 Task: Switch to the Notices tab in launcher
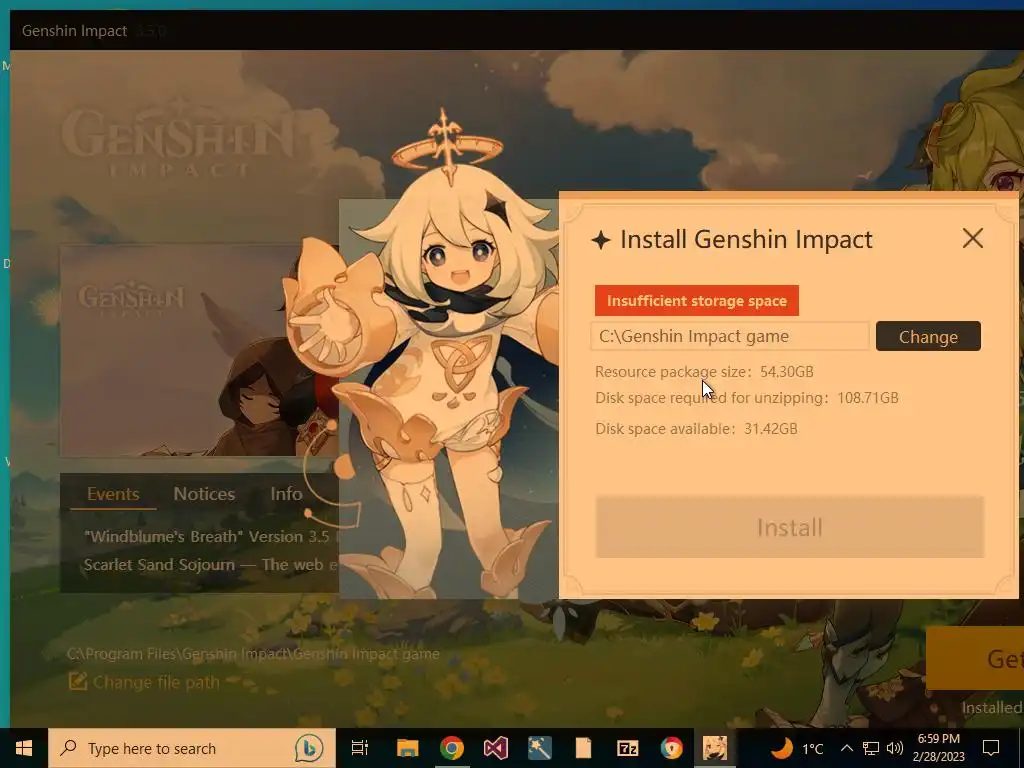(204, 494)
